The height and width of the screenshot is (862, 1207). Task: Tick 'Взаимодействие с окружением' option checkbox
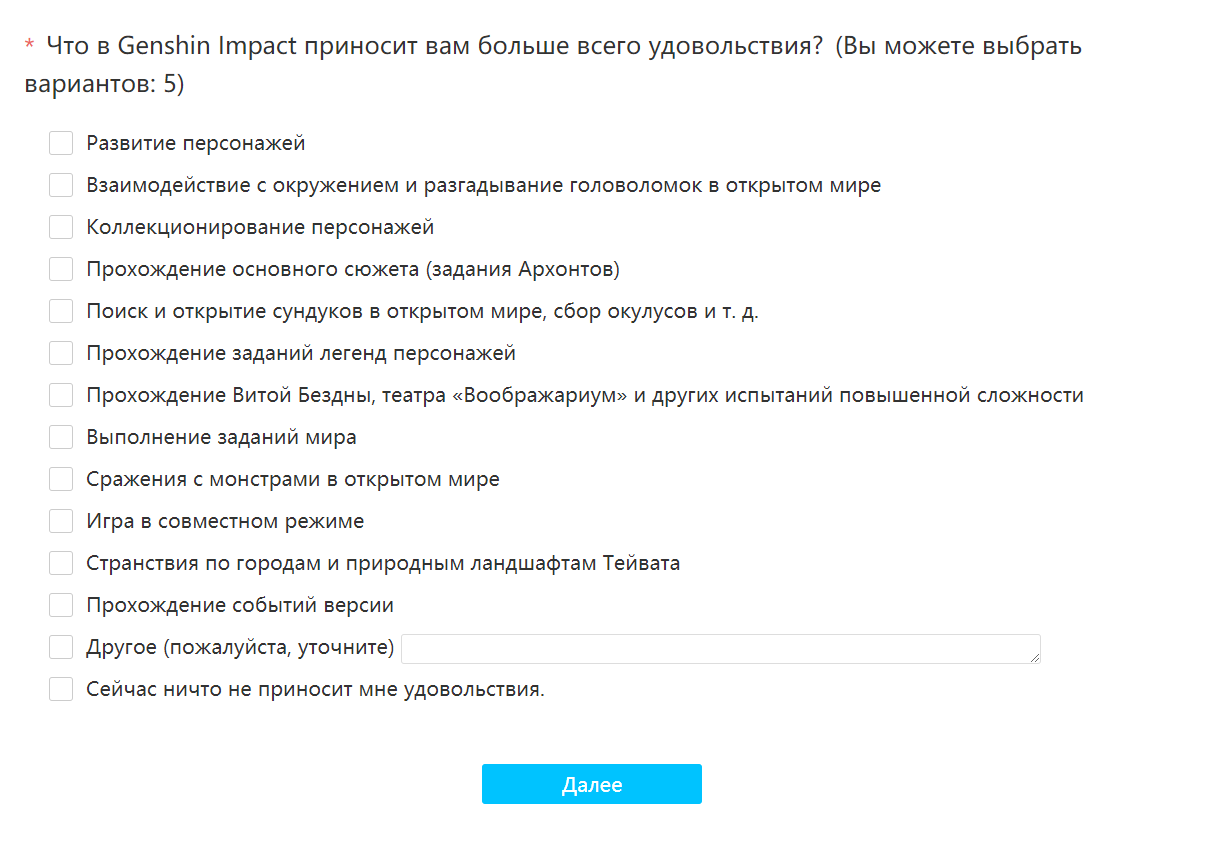click(61, 186)
